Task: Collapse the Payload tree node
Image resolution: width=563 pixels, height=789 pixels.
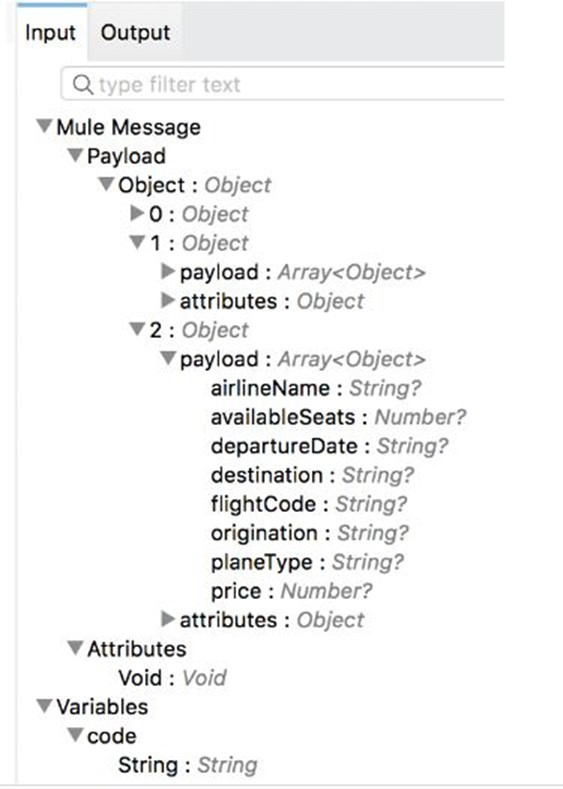Action: pos(75,154)
